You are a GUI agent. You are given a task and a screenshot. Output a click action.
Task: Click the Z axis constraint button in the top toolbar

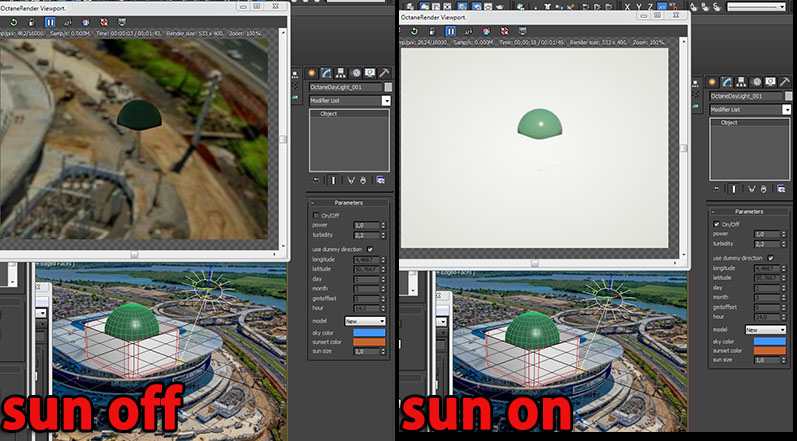pyautogui.click(x=650, y=7)
